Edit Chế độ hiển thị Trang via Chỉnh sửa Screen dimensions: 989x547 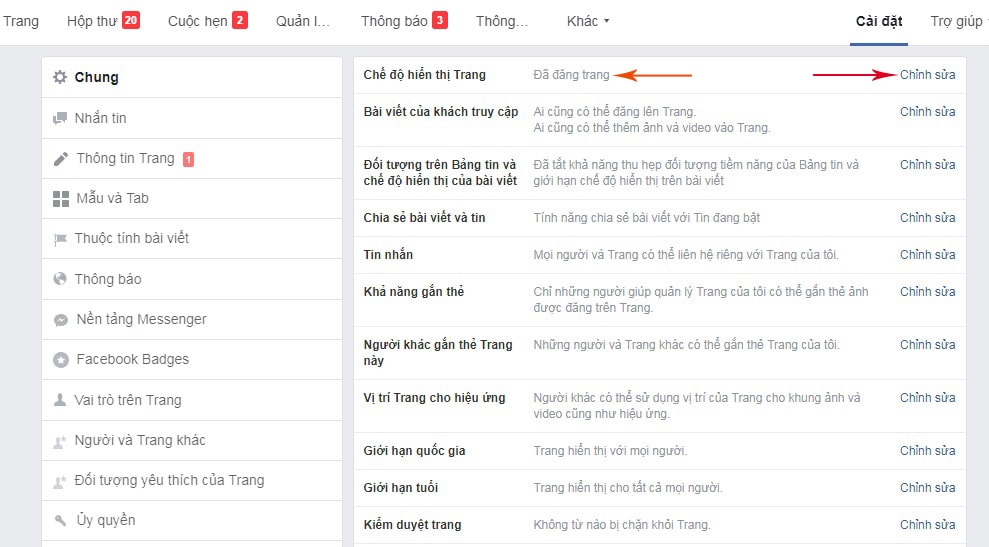click(x=927, y=74)
